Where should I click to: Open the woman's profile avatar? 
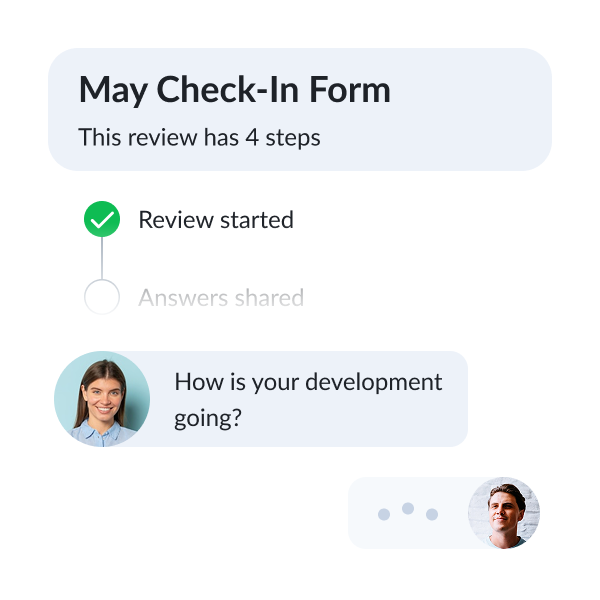102,399
